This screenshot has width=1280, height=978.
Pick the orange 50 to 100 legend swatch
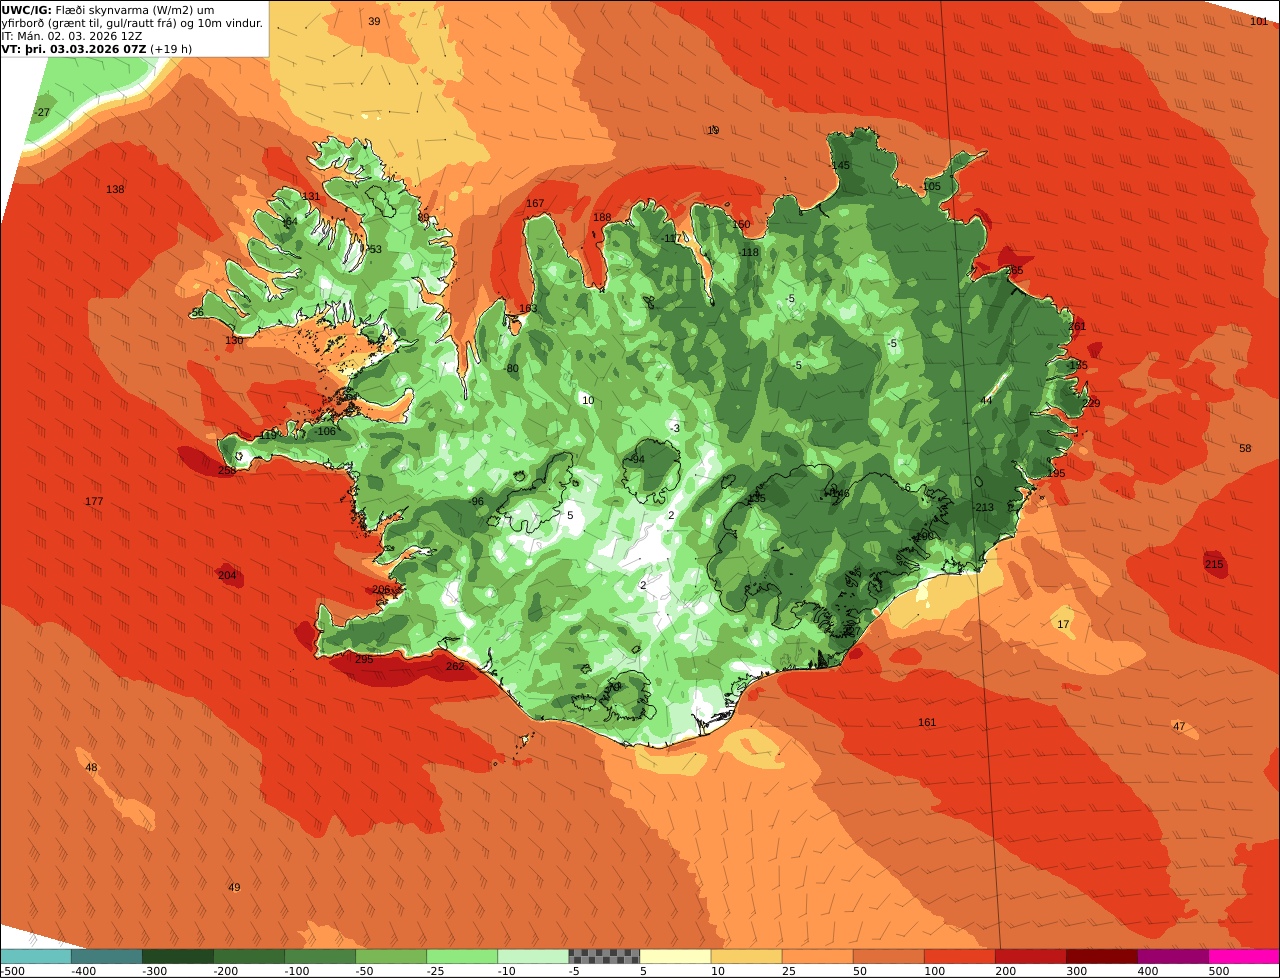[x=887, y=956]
